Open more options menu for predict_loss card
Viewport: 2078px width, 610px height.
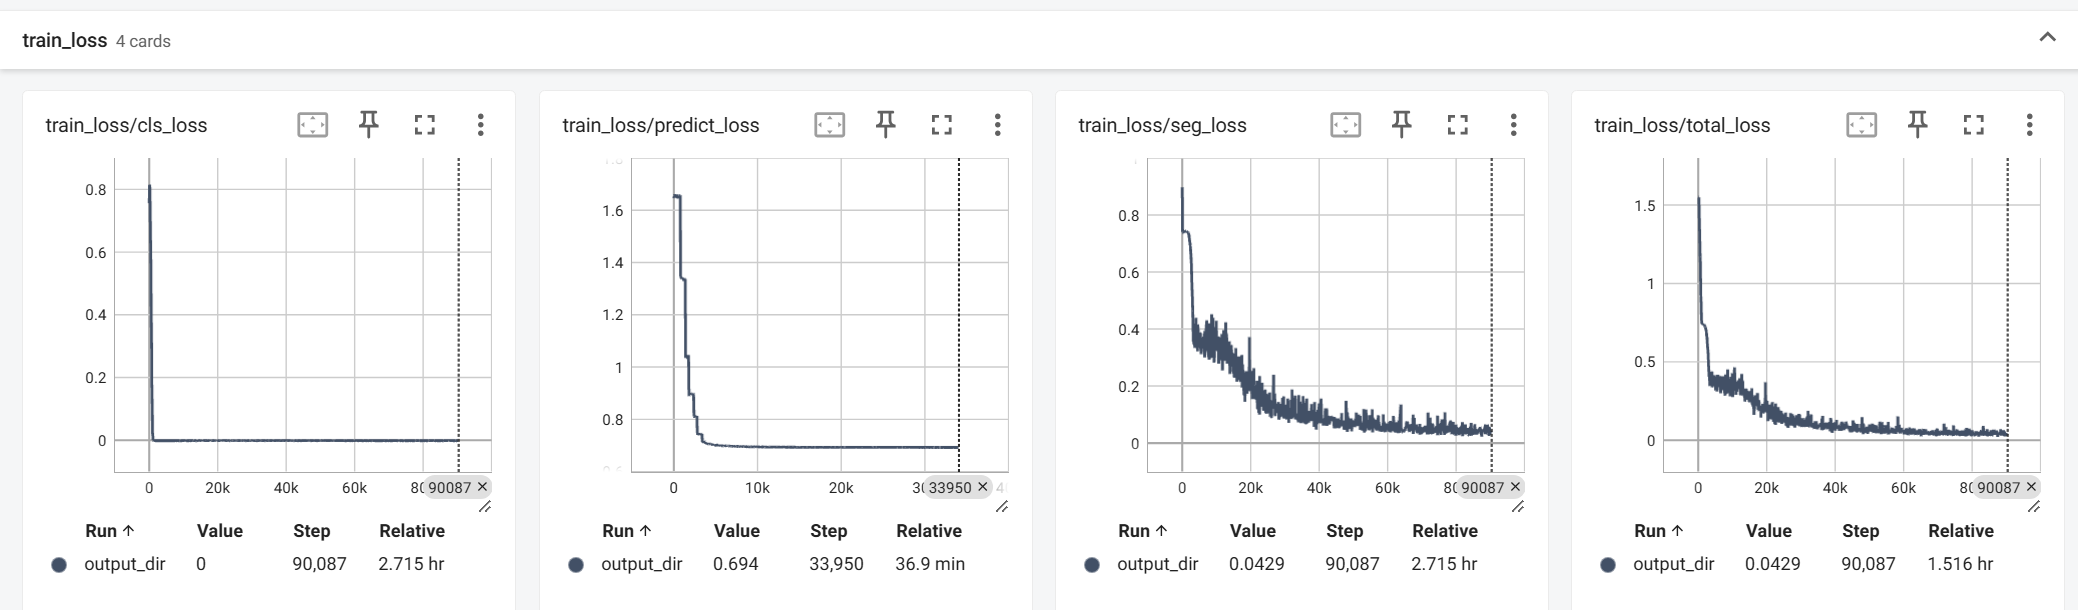[997, 125]
